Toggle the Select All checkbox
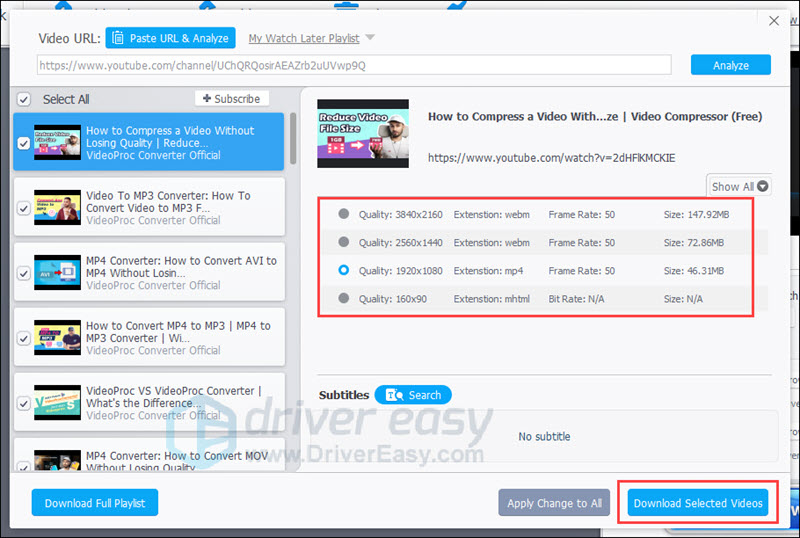The width and height of the screenshot is (800, 538). [24, 99]
